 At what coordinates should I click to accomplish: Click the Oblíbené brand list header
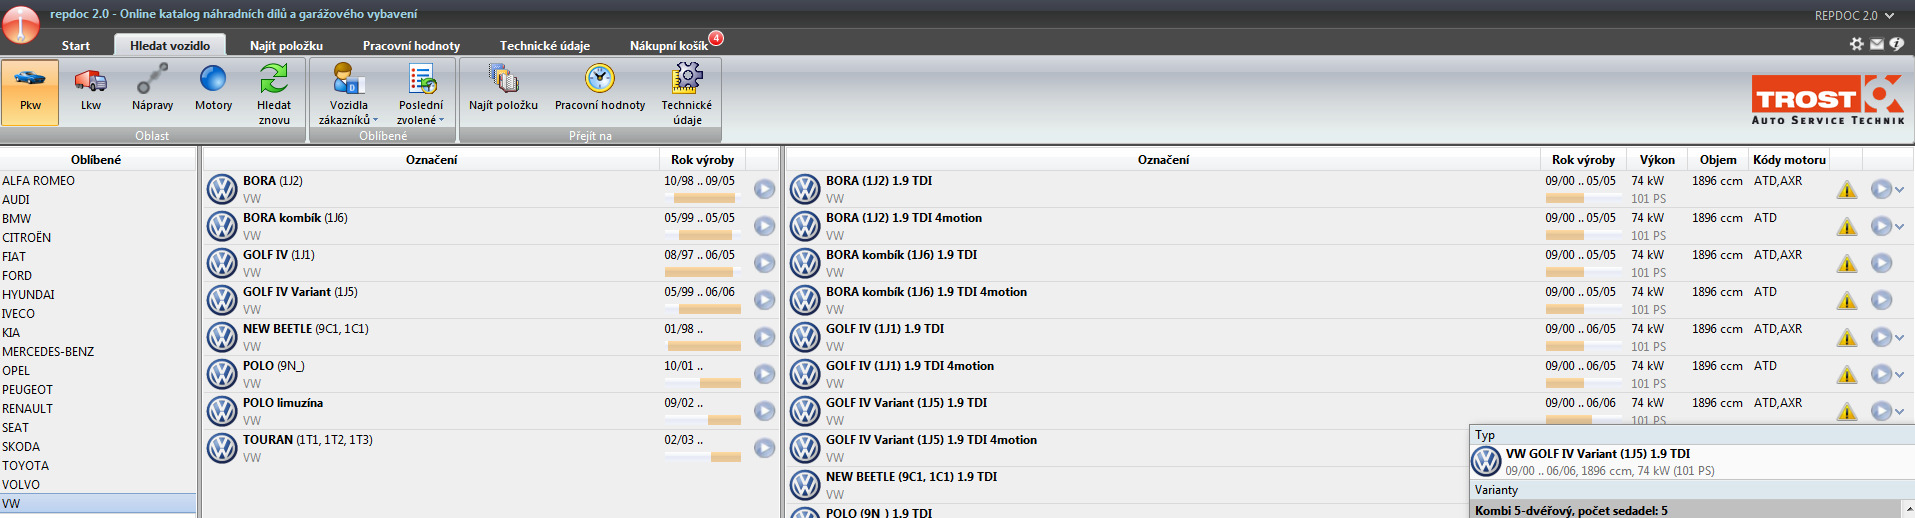97,159
